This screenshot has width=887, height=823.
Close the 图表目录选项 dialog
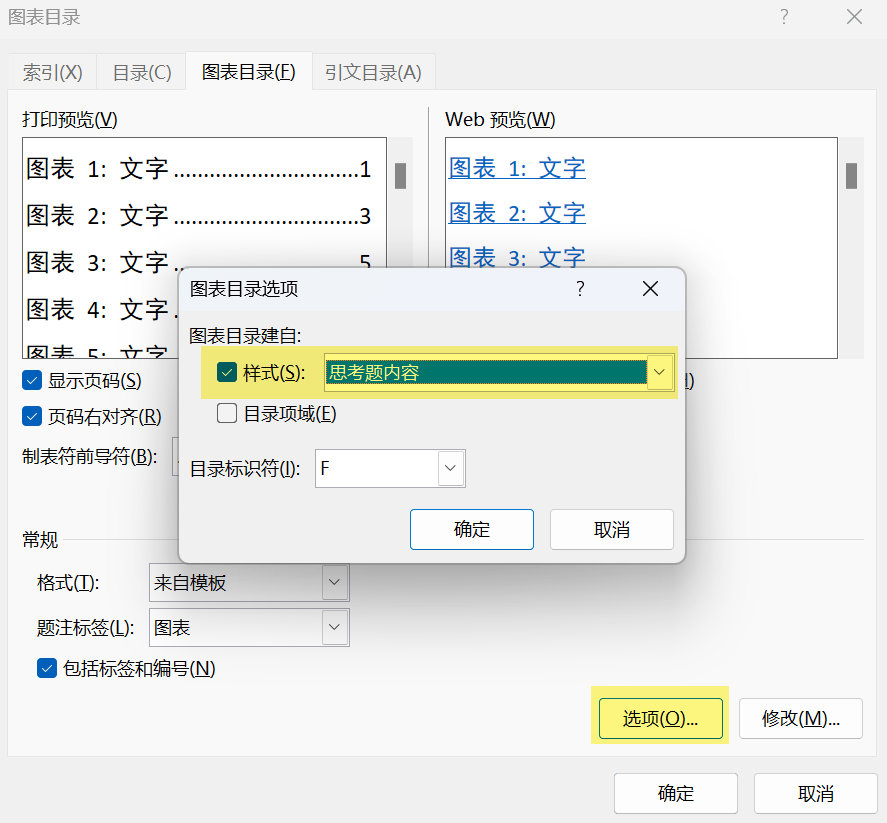[651, 289]
